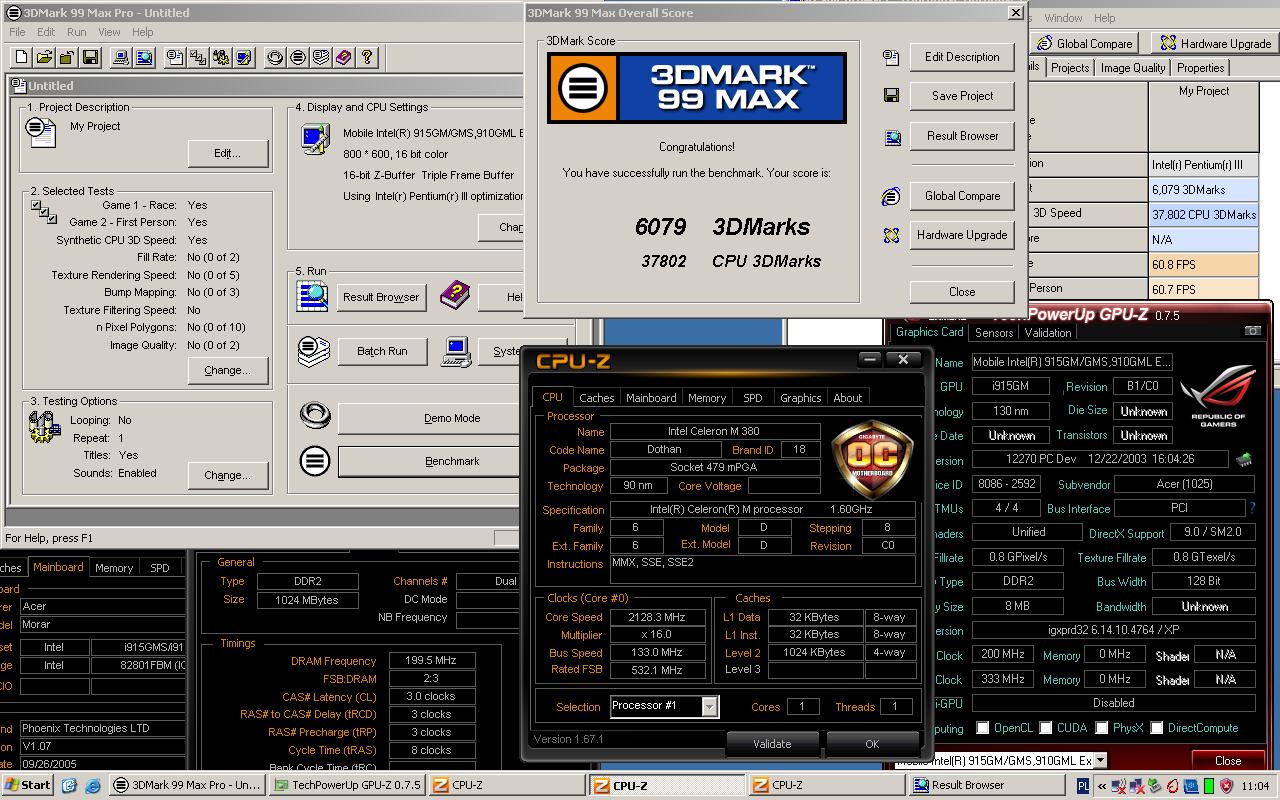Click the Intel Celeron M 380 name field
The width and height of the screenshot is (1280, 800).
(x=715, y=432)
